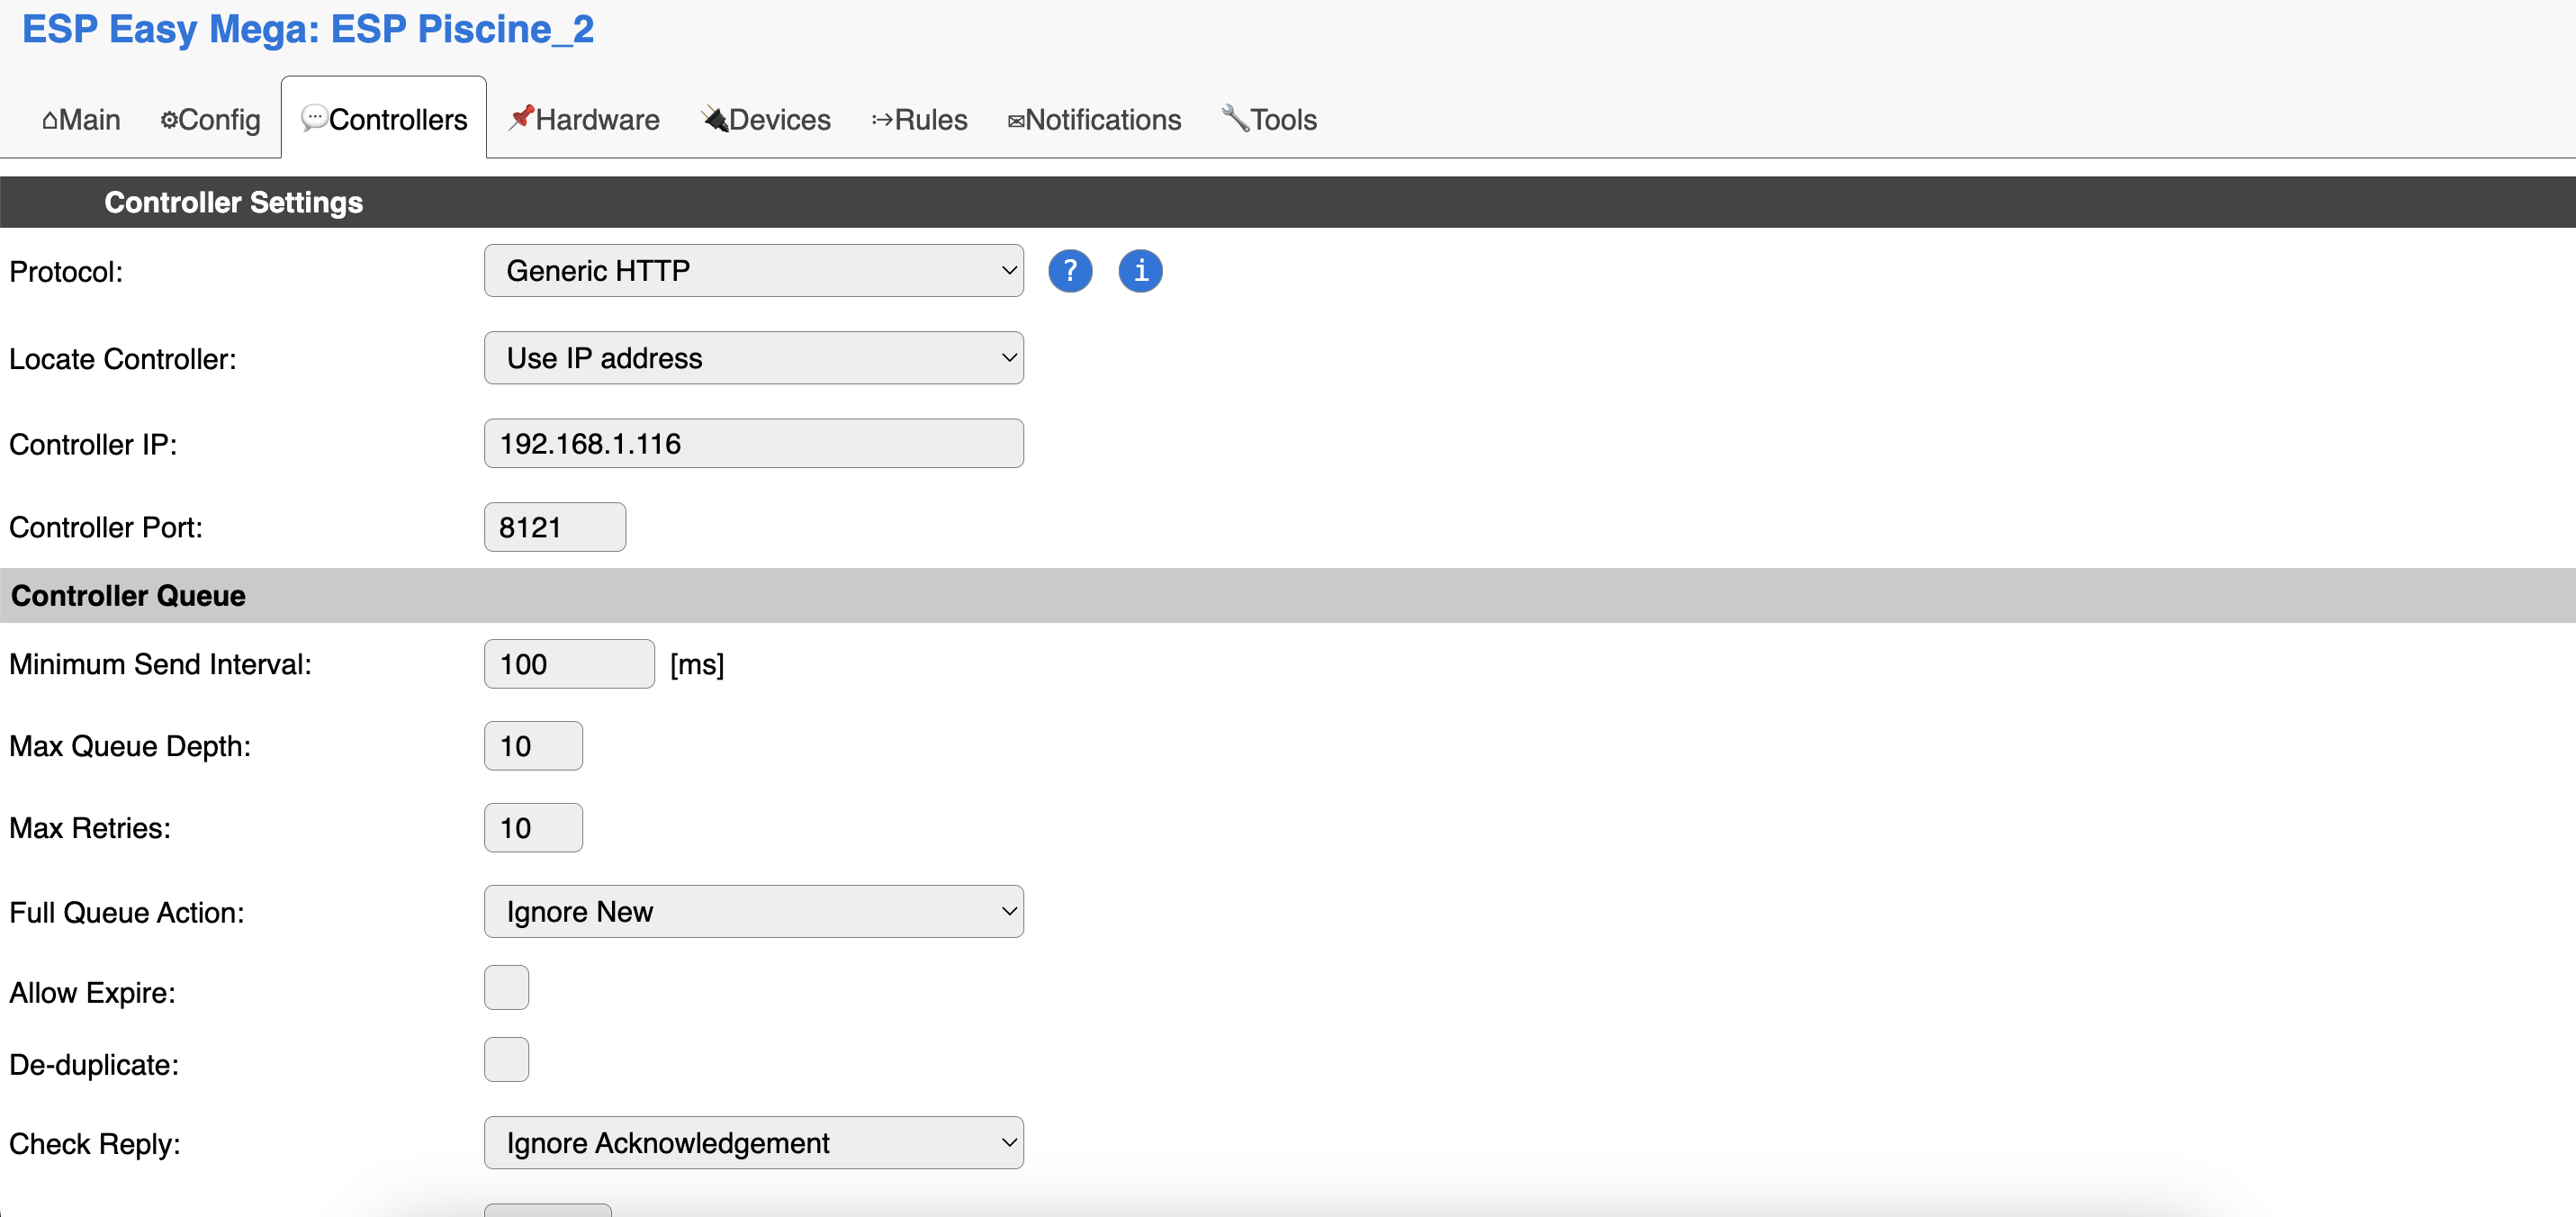Click the blue info icon beside Protocol
2576x1217 pixels.
1140,271
